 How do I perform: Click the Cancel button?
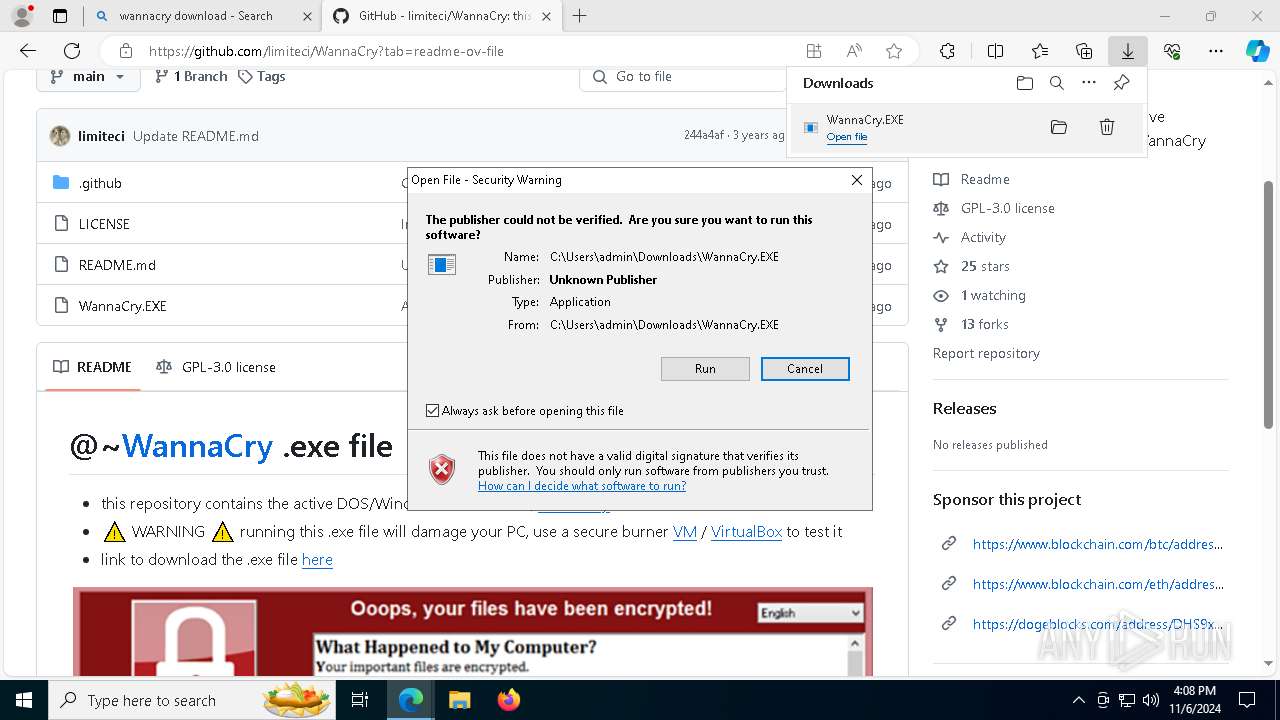click(x=805, y=369)
